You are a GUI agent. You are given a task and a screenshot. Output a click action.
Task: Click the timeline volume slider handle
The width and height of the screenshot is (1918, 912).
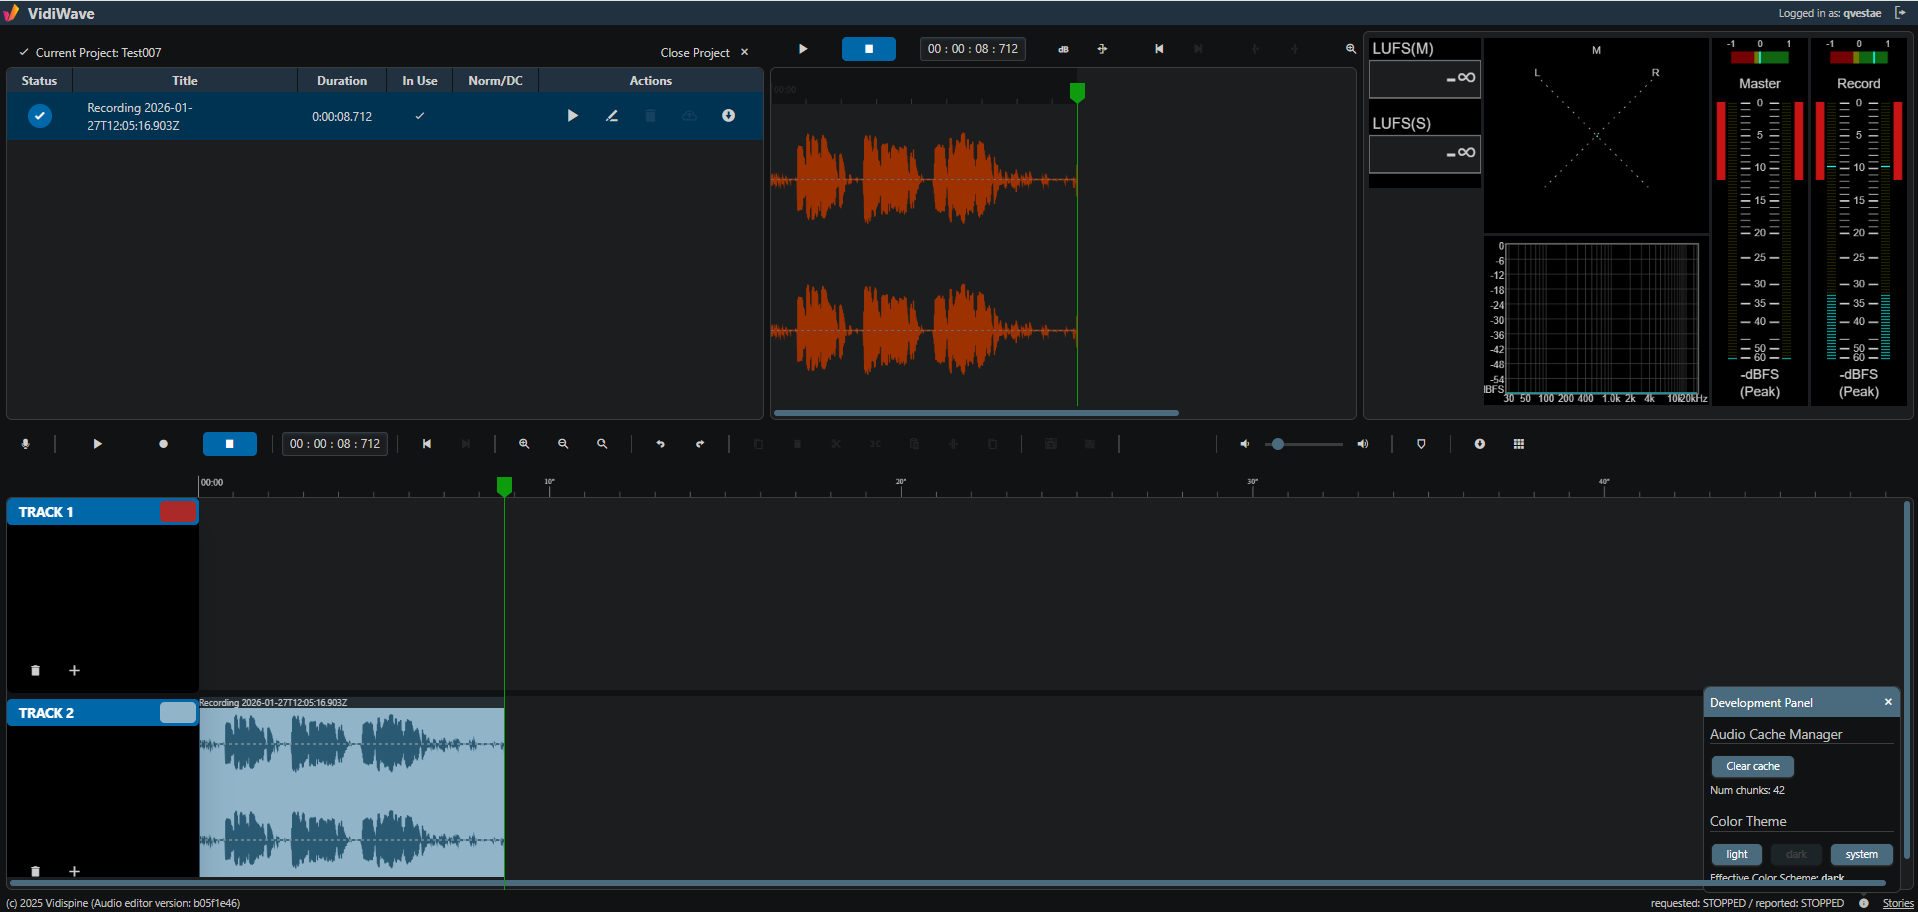1277,444
